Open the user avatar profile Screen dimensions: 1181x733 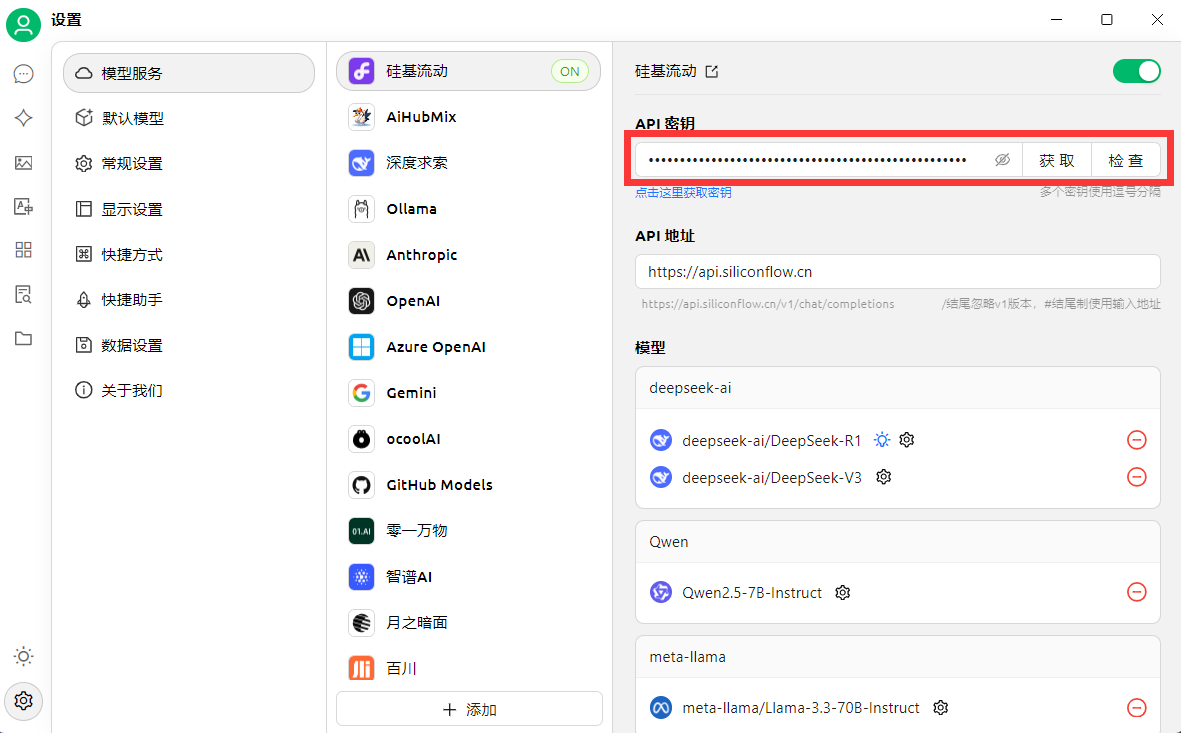pyautogui.click(x=23, y=24)
